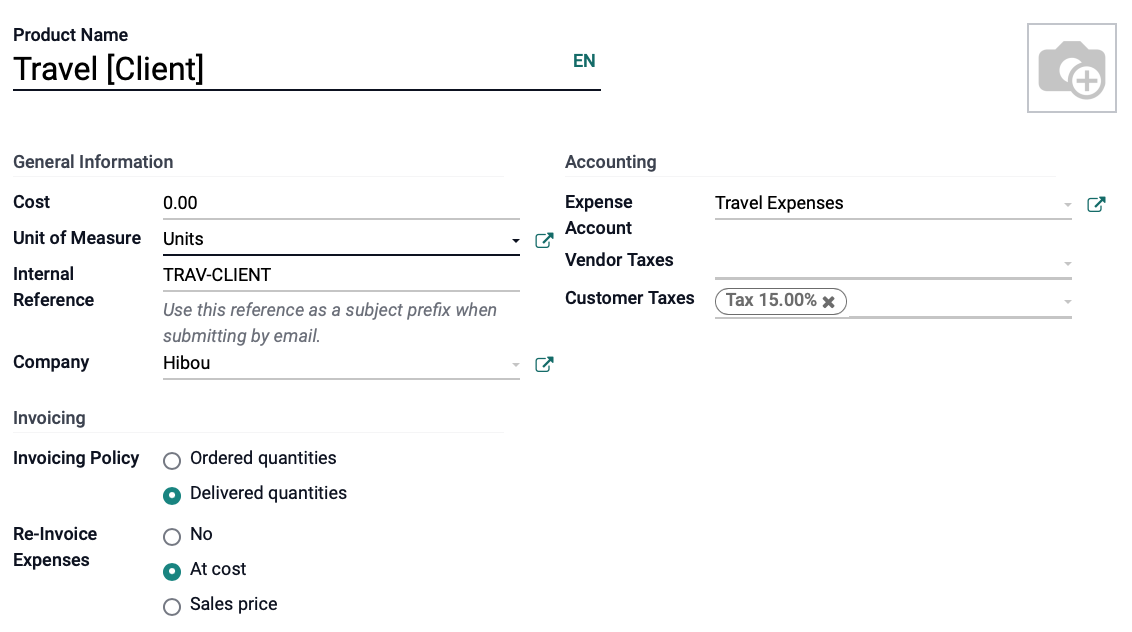Viewport: 1132px width, 632px height.
Task: Select Delivered quantities invoicing policy
Action: 172,495
